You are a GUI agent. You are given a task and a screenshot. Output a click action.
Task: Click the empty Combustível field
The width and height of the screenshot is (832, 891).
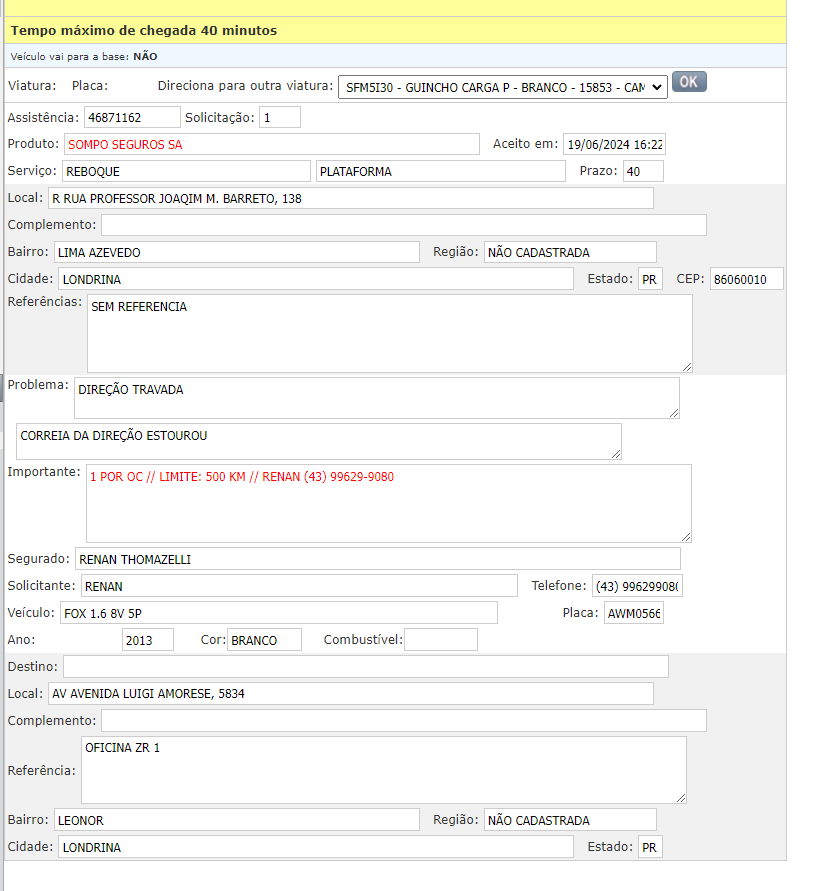pyautogui.click(x=441, y=640)
